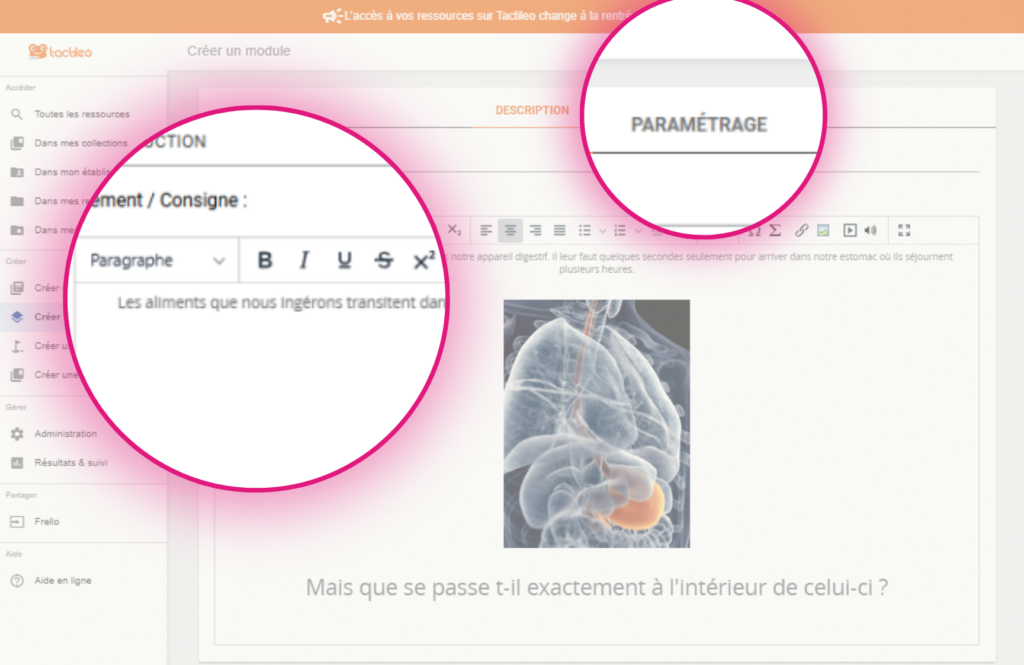Switch to the Paramétrage tab
The image size is (1024, 665).
[698, 125]
